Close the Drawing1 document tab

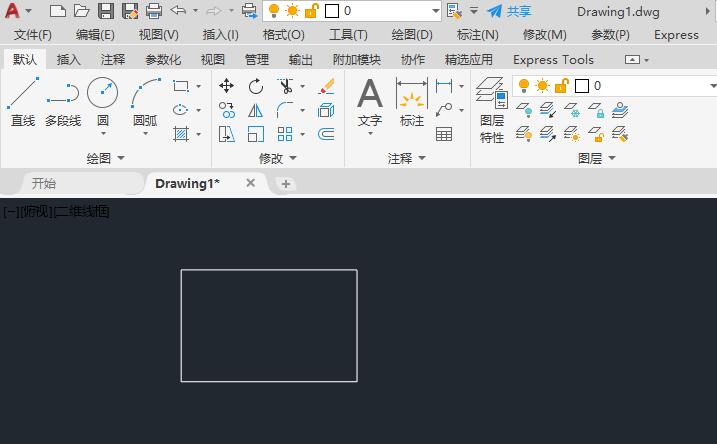click(x=251, y=183)
